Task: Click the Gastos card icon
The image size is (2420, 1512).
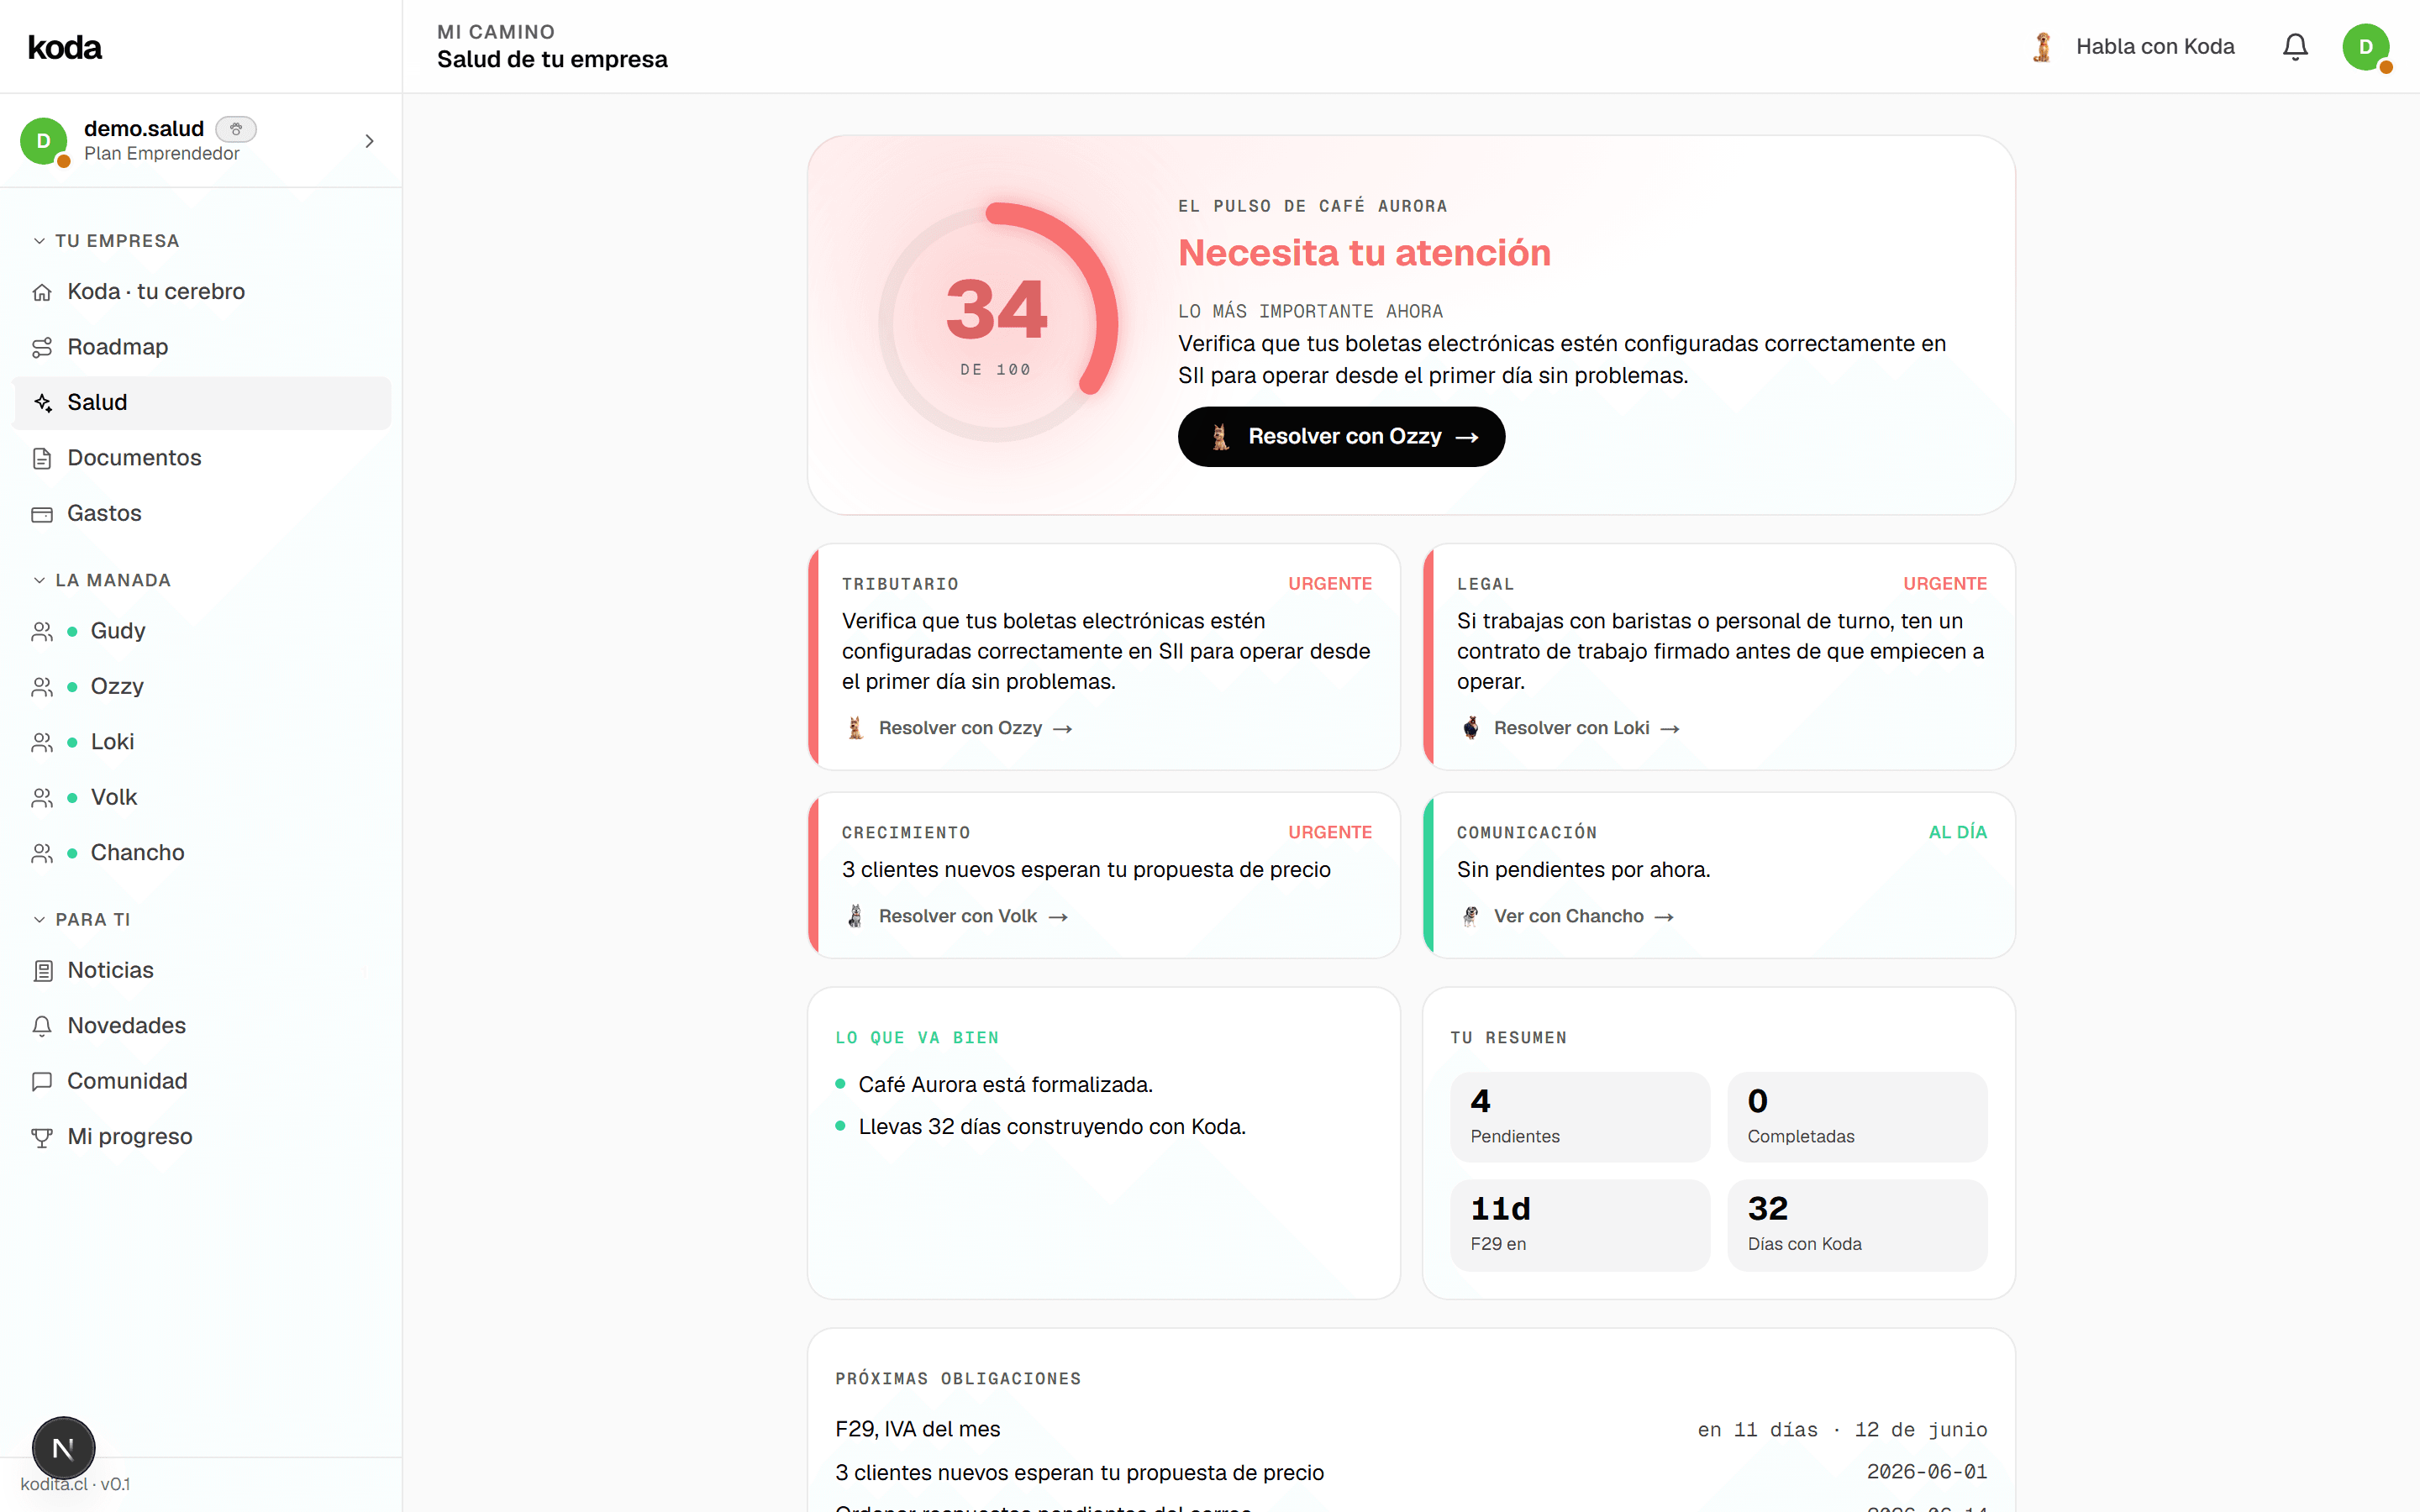Action: [x=42, y=514]
